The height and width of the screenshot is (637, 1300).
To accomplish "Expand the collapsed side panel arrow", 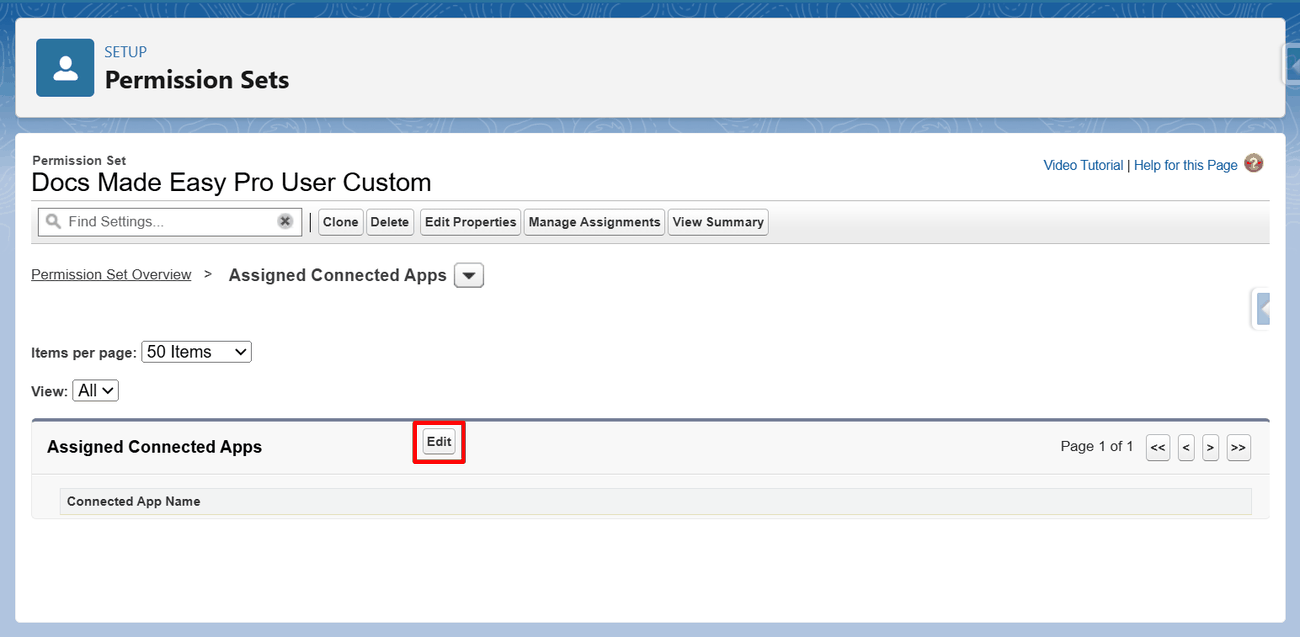I will click(x=1262, y=309).
